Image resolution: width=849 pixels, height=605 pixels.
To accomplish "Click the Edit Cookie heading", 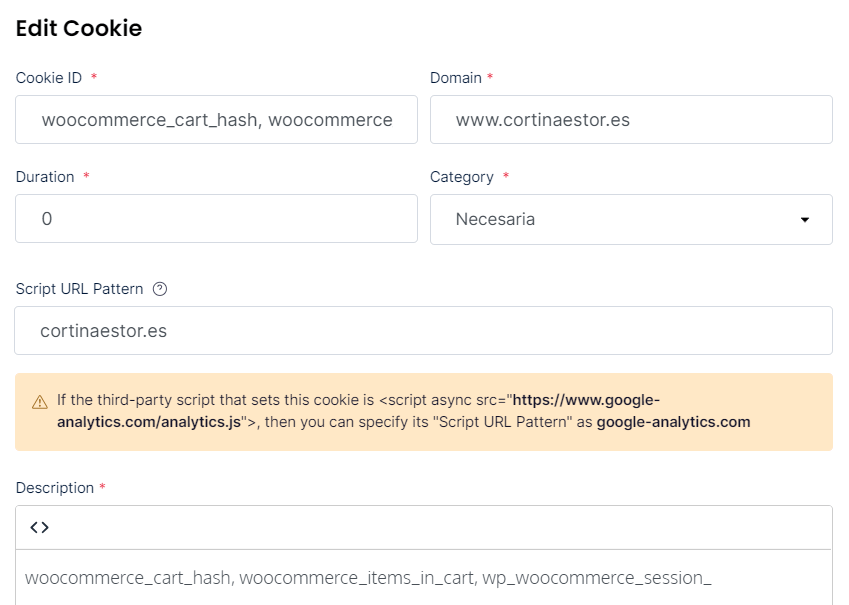I will pos(79,28).
